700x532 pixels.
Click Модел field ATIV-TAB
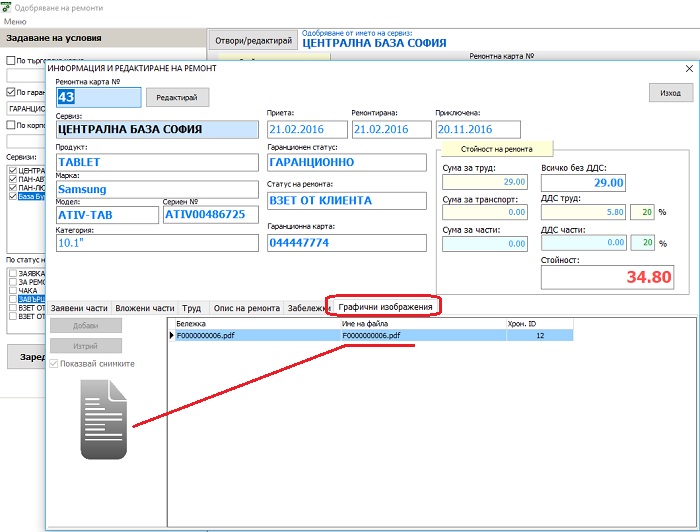(107, 215)
